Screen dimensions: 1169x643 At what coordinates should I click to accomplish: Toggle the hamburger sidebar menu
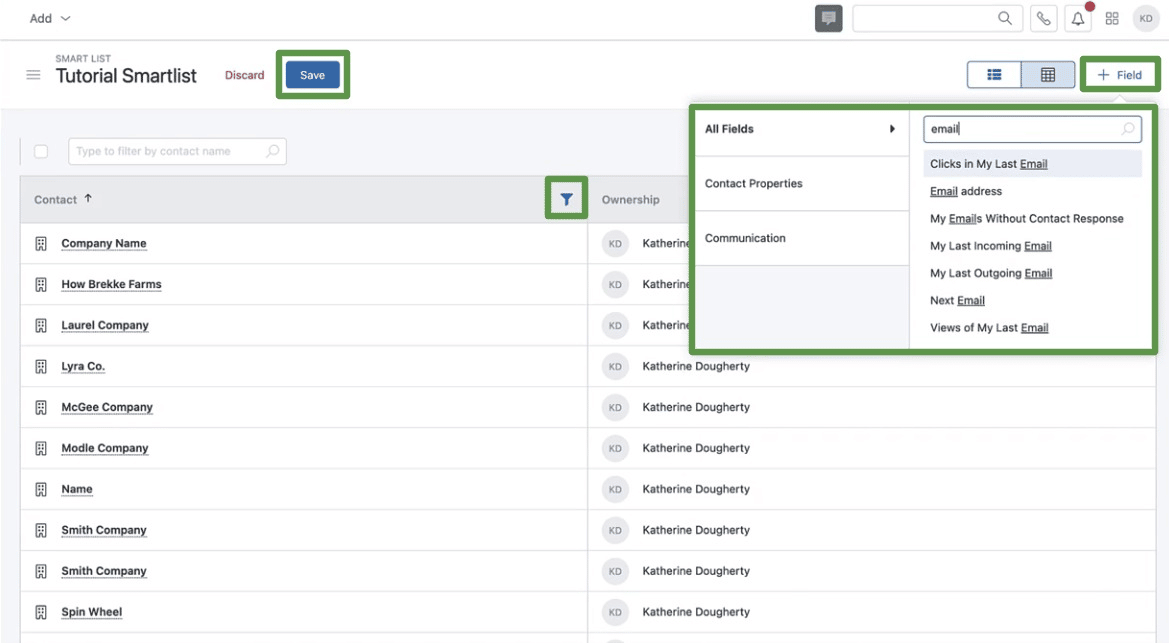33,75
